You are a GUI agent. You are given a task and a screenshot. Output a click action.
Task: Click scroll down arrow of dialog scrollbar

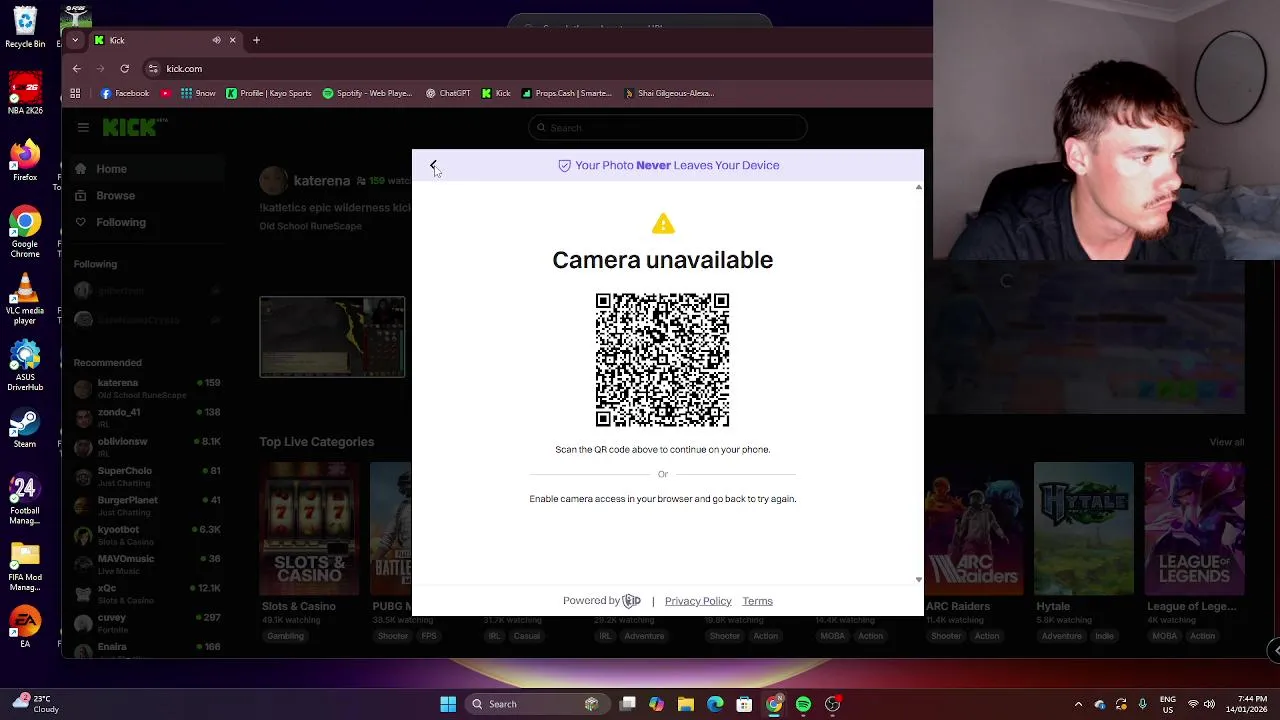918,580
